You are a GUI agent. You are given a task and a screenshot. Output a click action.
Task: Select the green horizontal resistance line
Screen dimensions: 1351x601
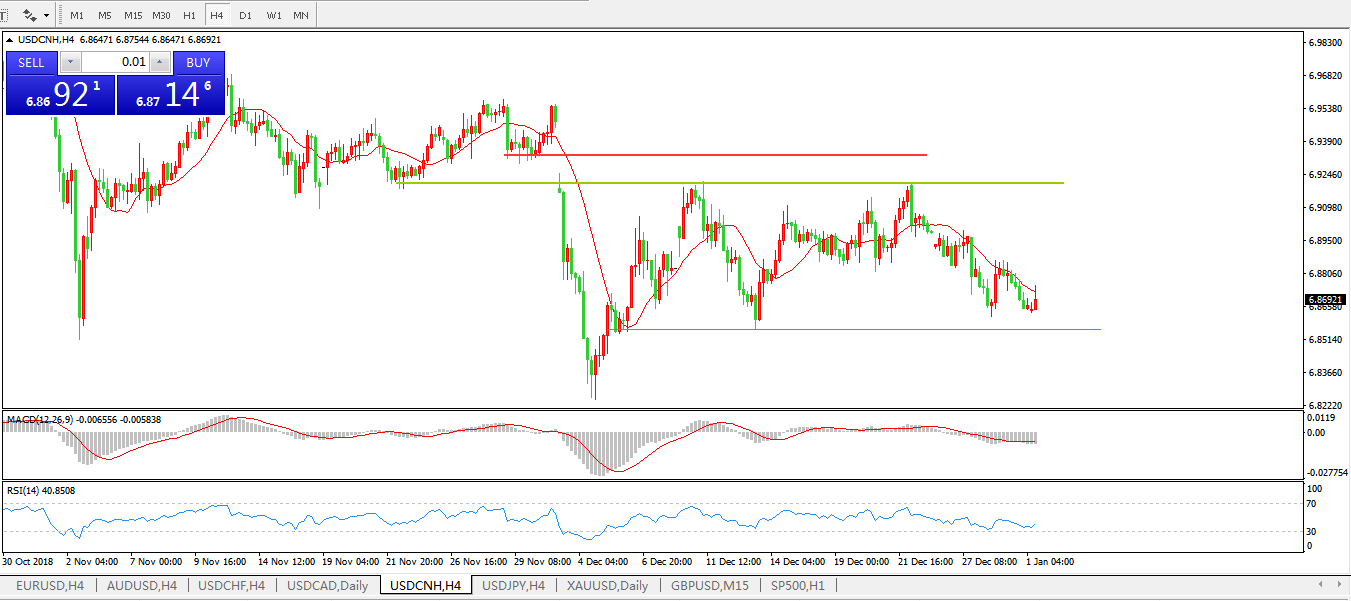pyautogui.click(x=800, y=183)
